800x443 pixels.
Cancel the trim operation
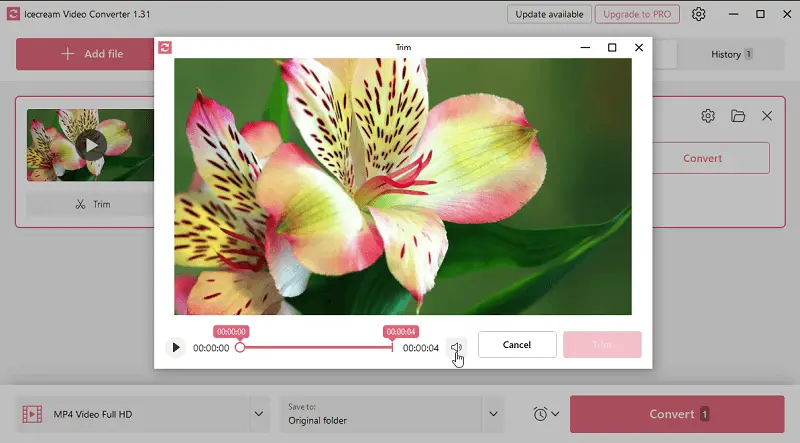[x=517, y=344]
